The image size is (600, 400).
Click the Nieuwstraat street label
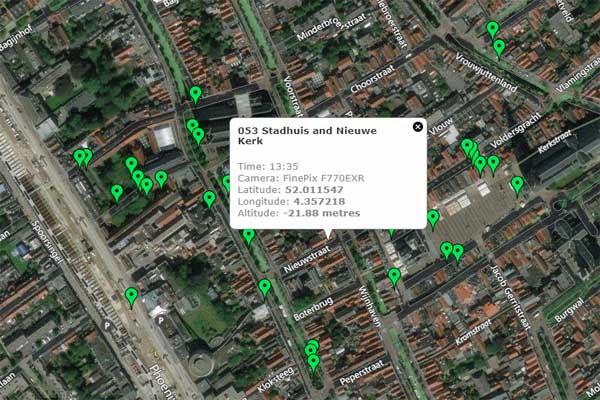[306, 260]
